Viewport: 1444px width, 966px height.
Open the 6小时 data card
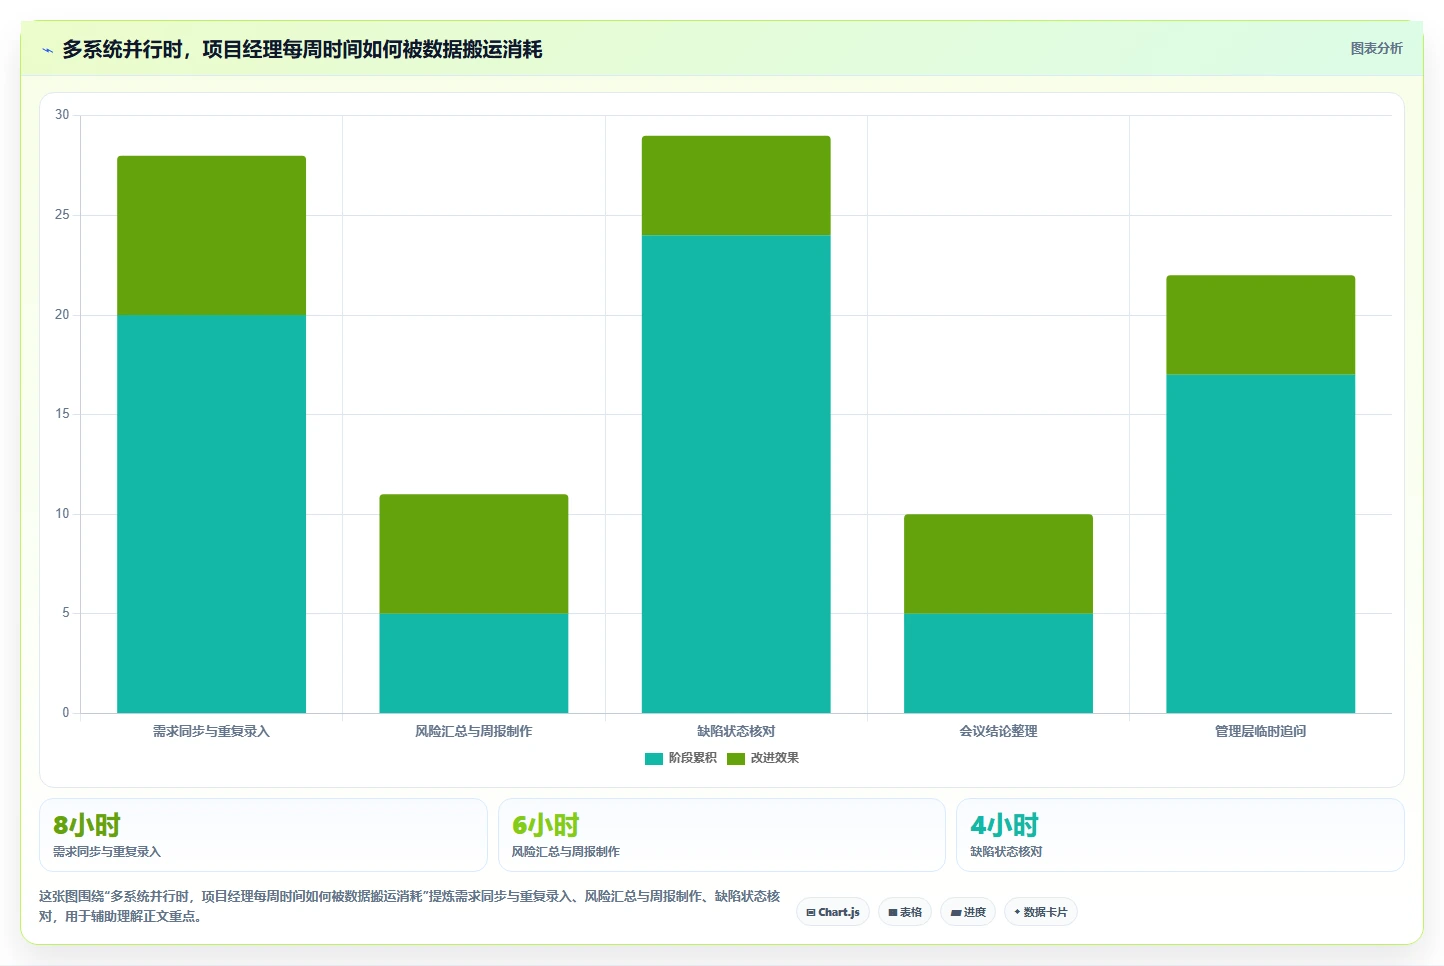pos(721,835)
